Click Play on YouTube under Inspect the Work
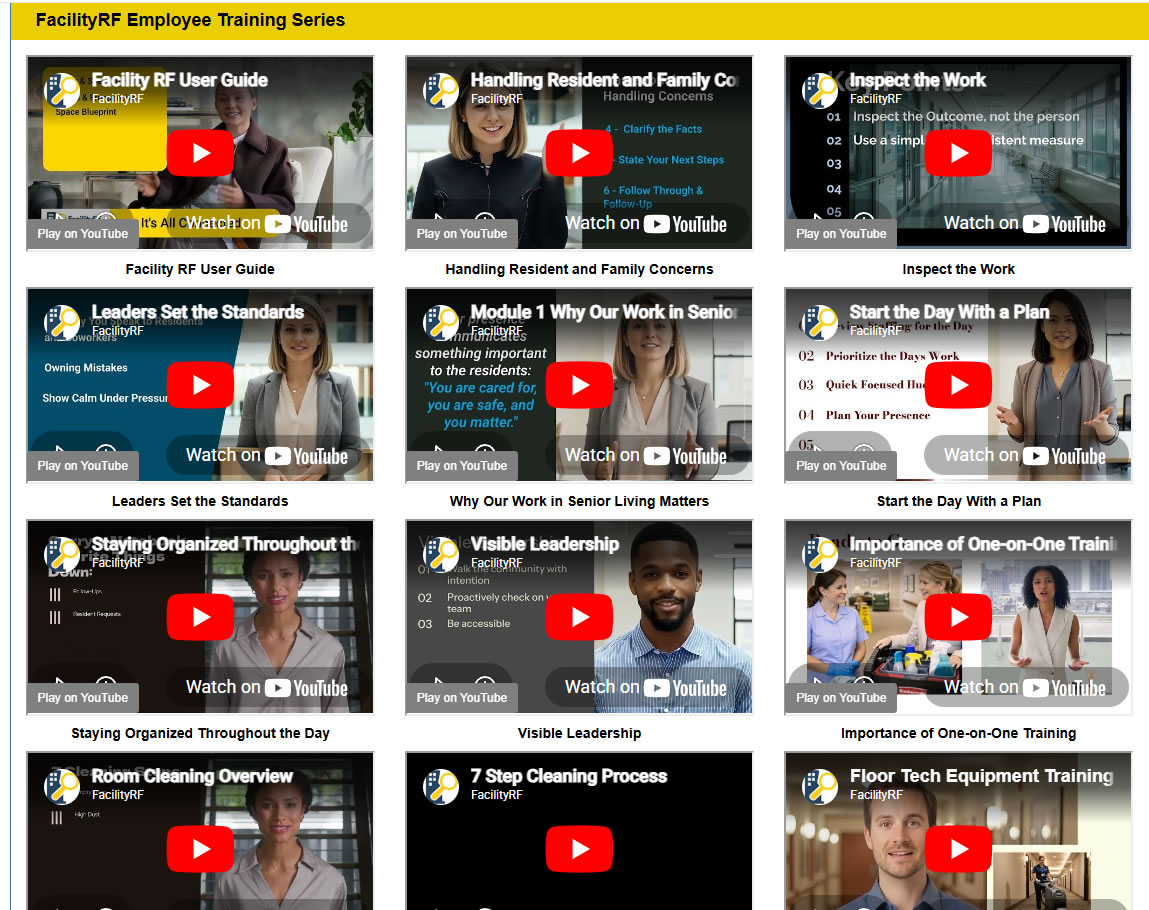 (x=841, y=234)
